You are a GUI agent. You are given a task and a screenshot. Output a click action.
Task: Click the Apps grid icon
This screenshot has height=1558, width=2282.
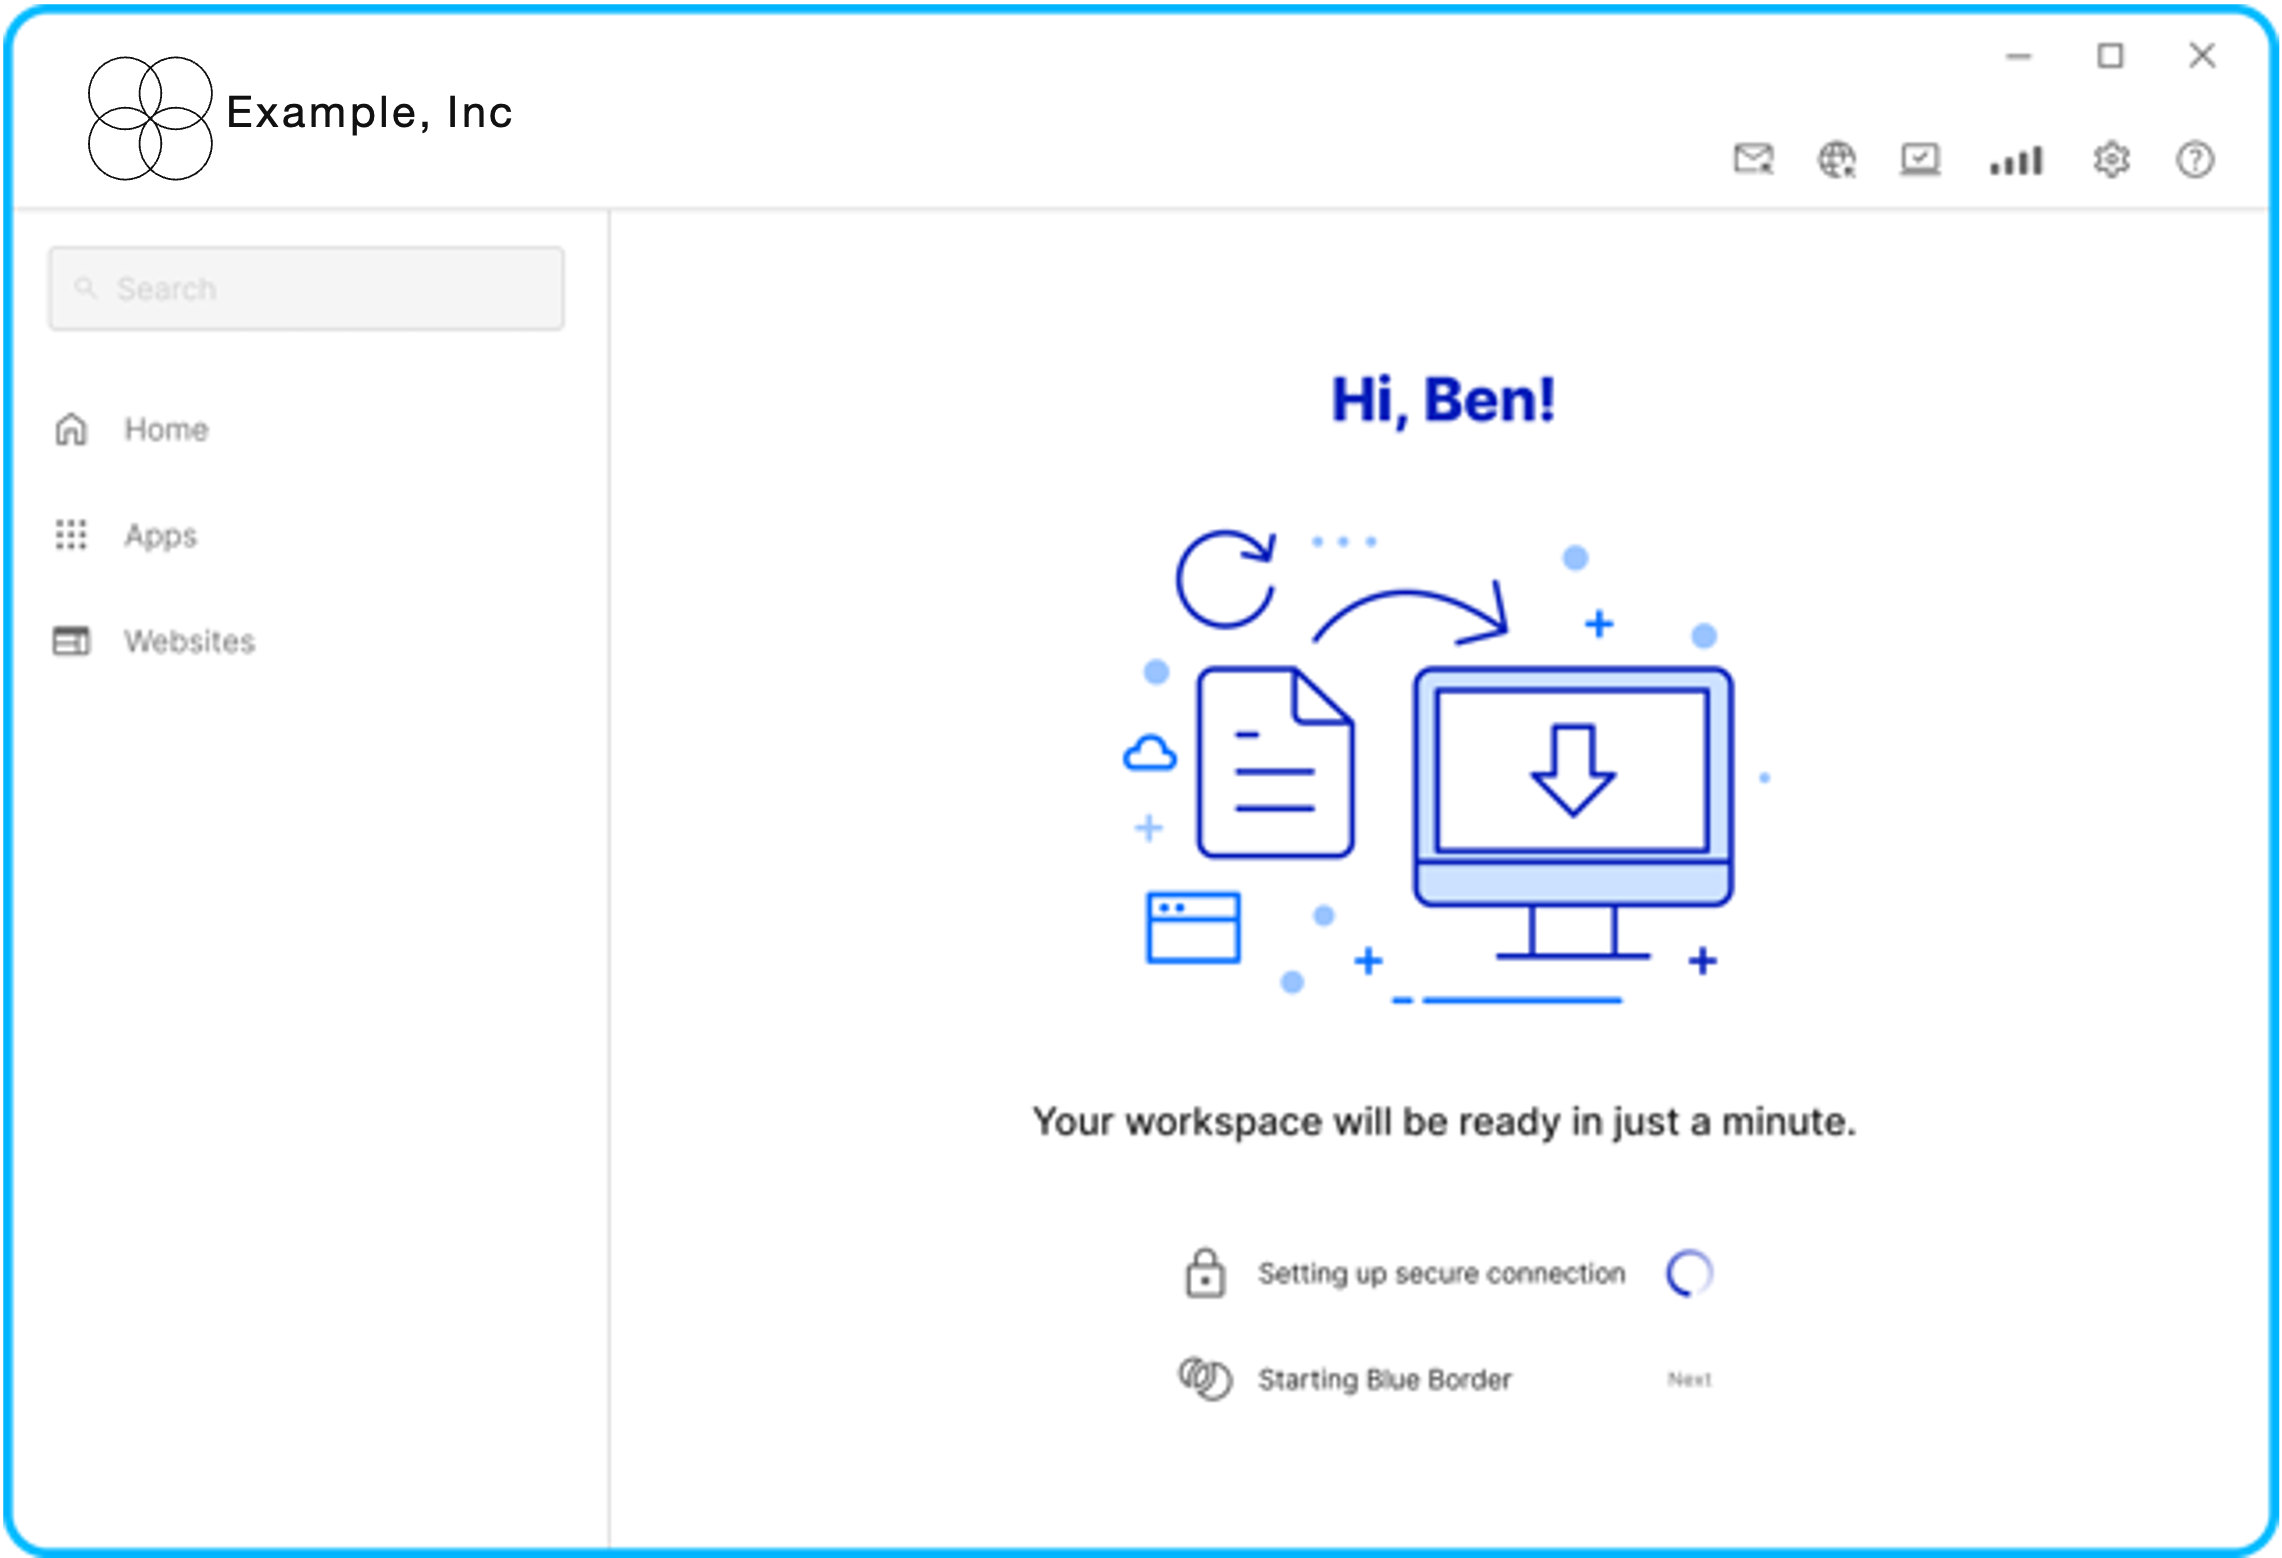71,534
